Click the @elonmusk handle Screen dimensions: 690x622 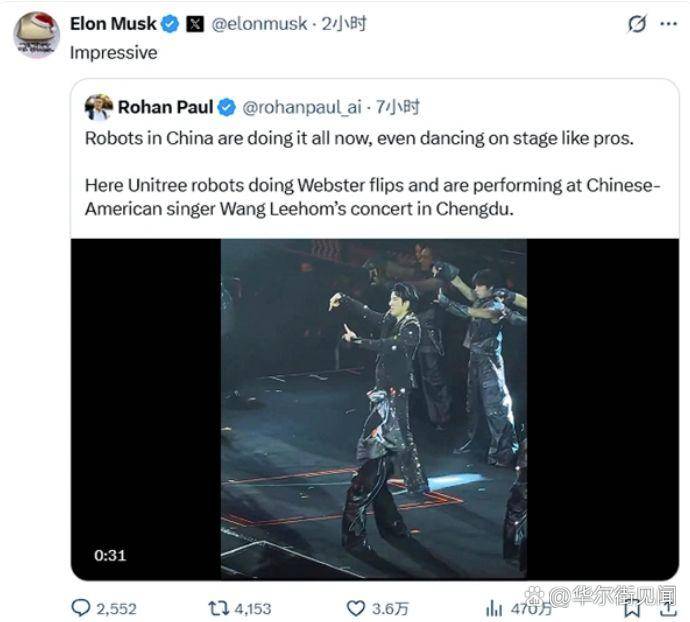click(x=259, y=24)
